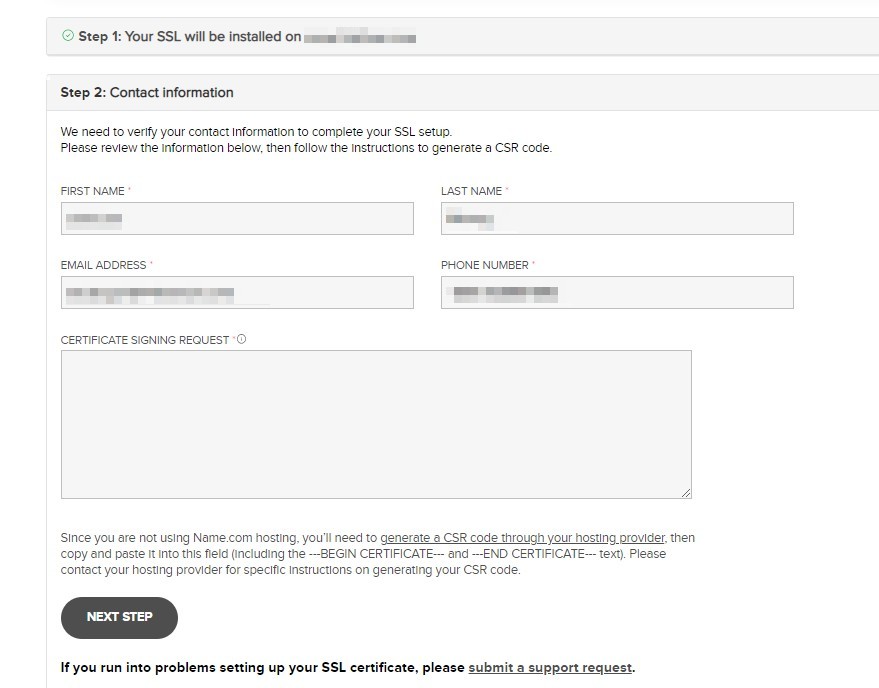Click into the Email Address field

click(237, 292)
